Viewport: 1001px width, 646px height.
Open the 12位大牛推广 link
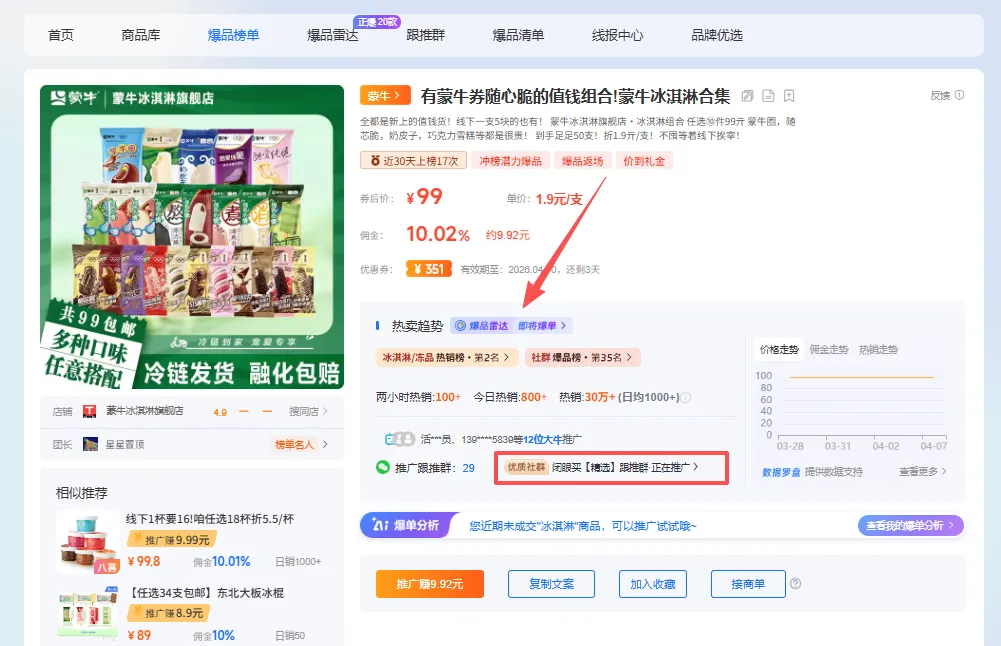click(552, 439)
